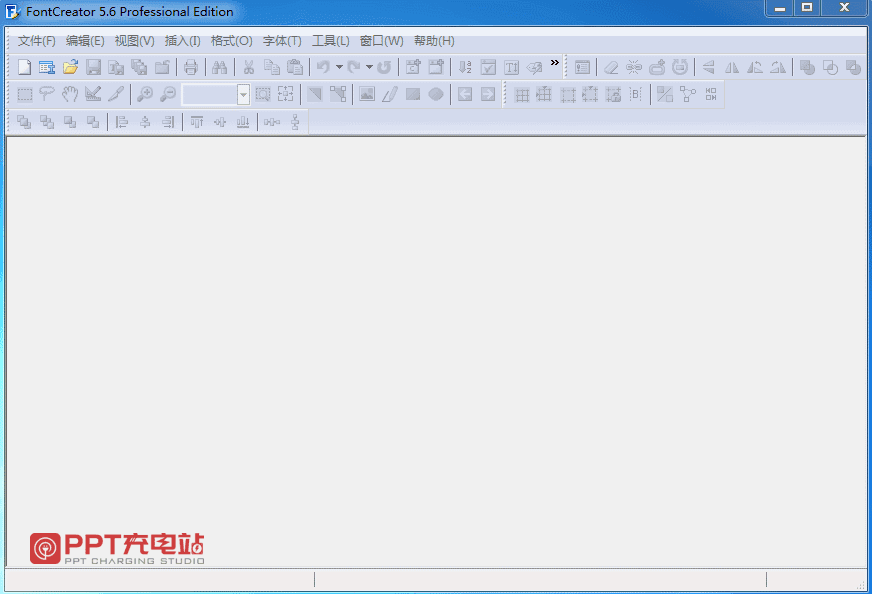
Task: Click the Align left edges icon
Action: [x=121, y=122]
